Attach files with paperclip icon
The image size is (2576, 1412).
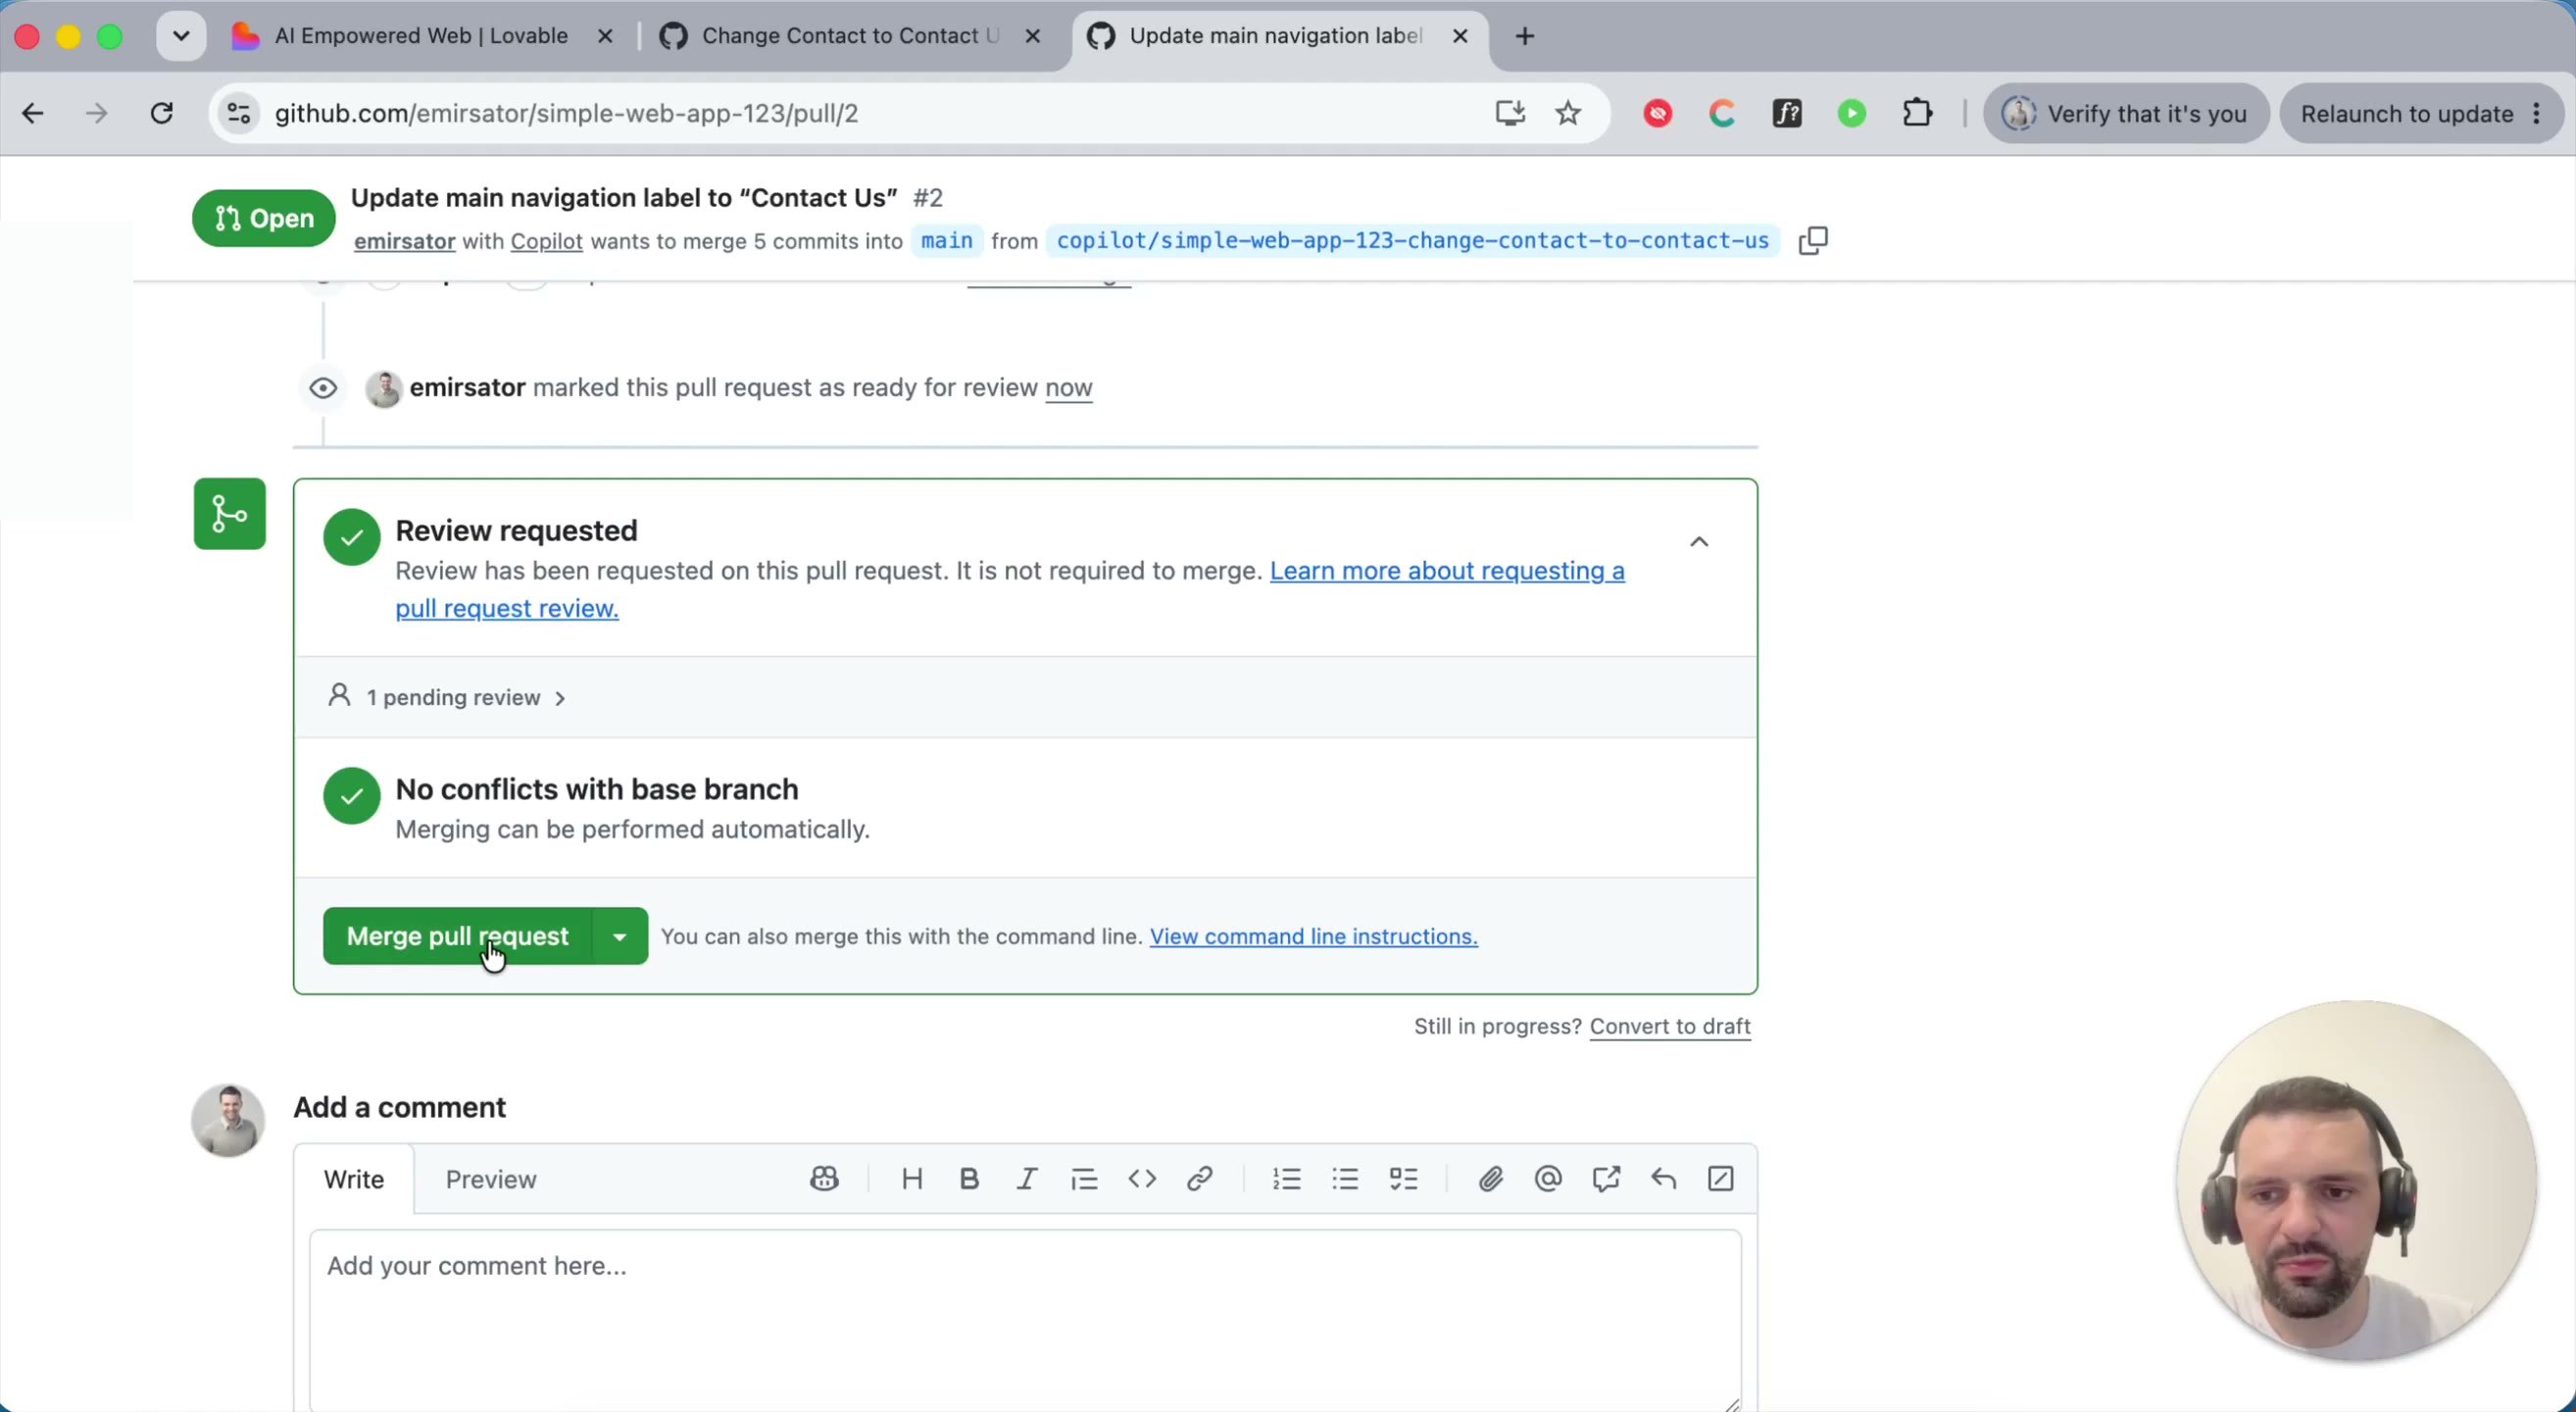(x=1490, y=1179)
